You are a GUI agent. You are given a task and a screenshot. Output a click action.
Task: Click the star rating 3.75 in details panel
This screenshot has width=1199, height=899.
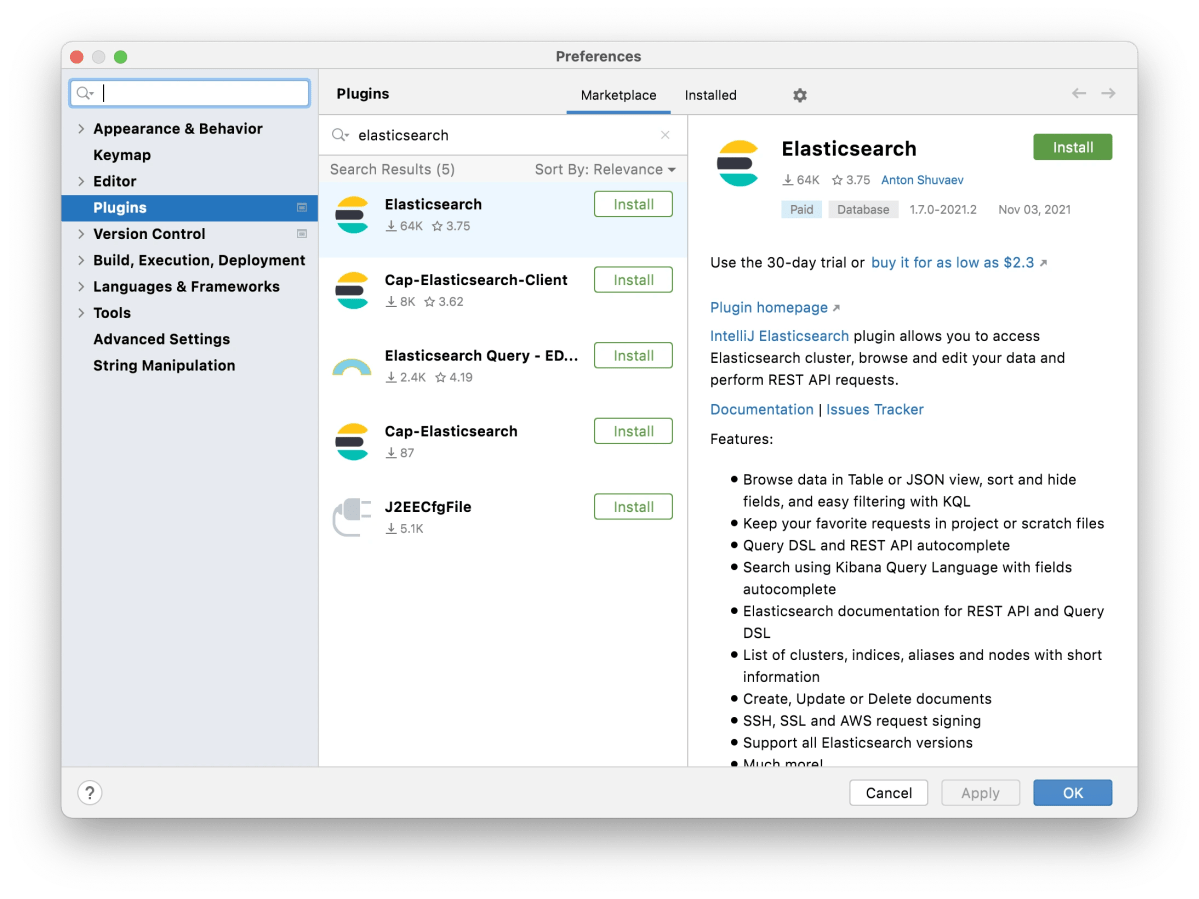click(x=851, y=180)
